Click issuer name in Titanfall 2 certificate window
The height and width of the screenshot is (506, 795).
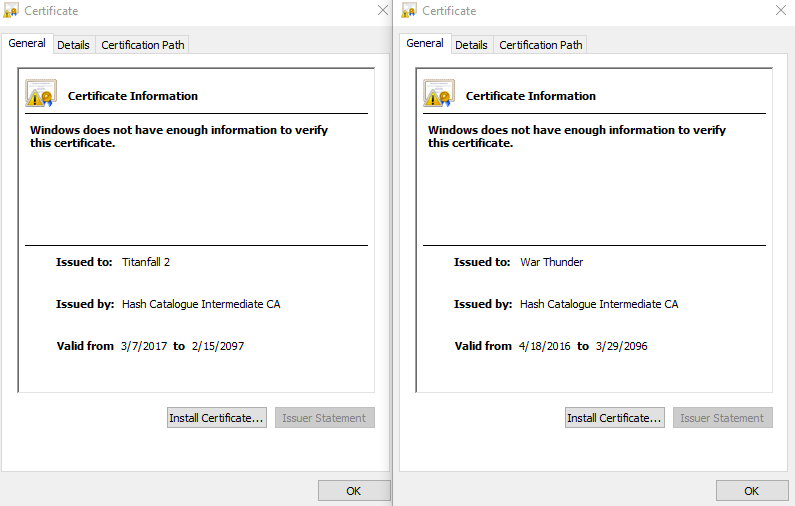pos(201,304)
